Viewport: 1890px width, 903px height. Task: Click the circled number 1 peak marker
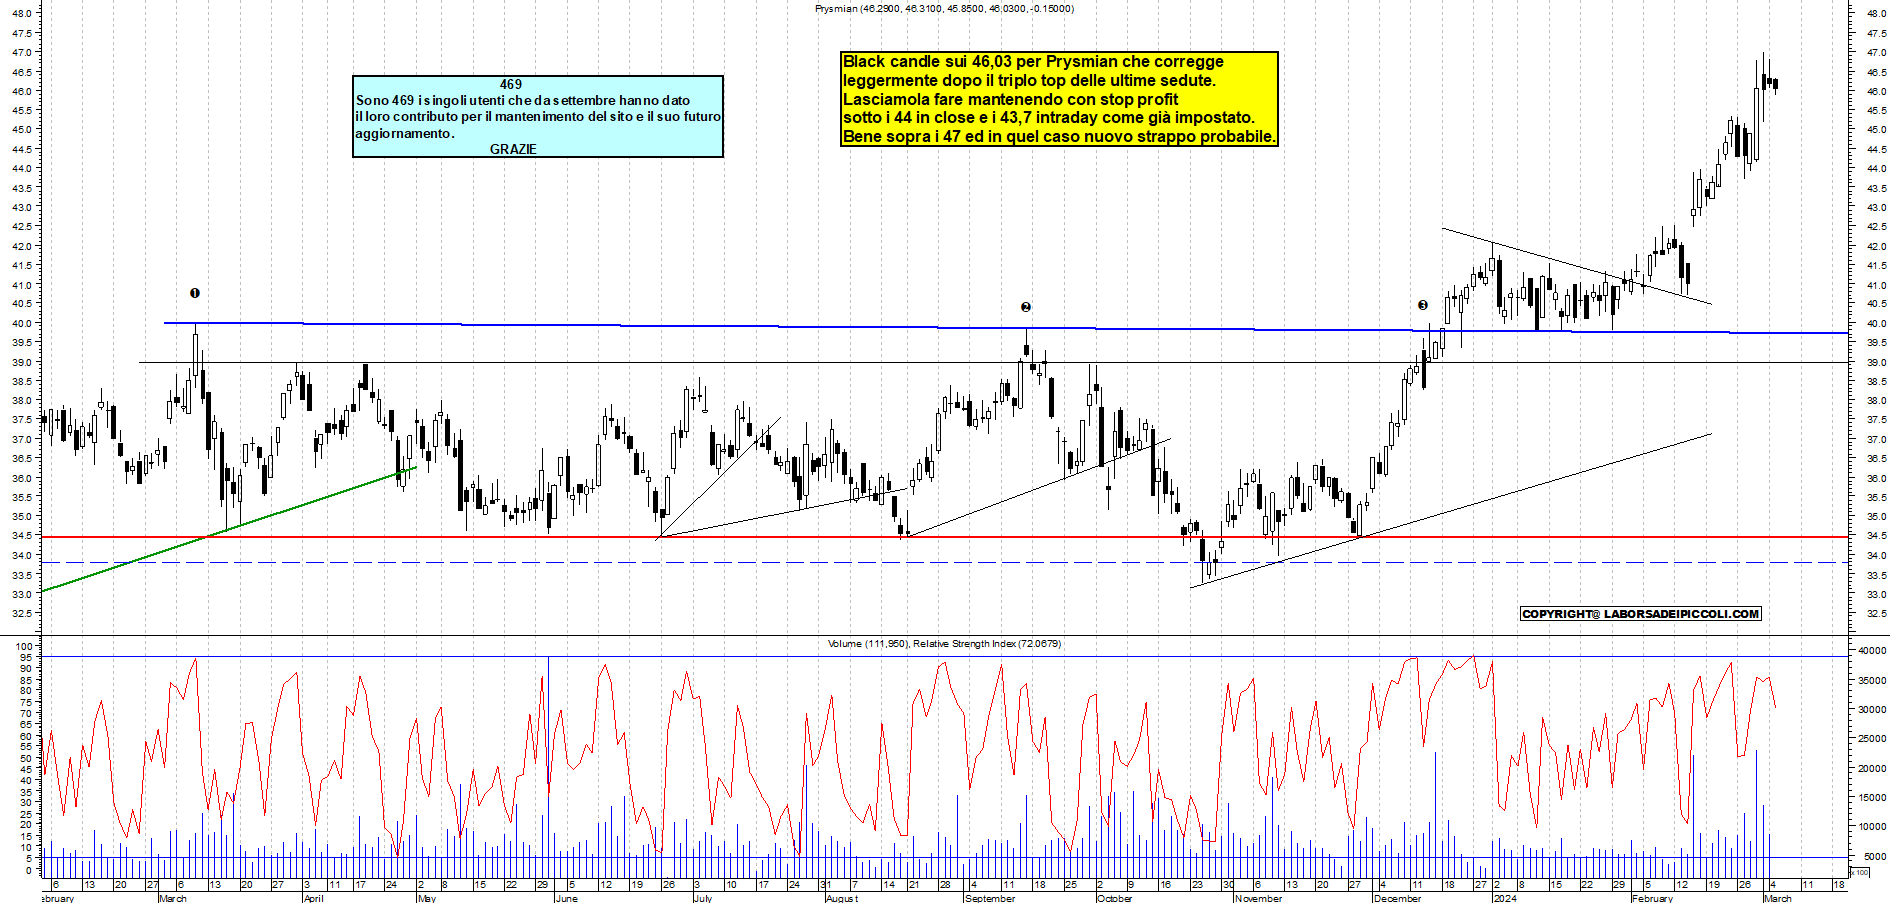coord(195,293)
